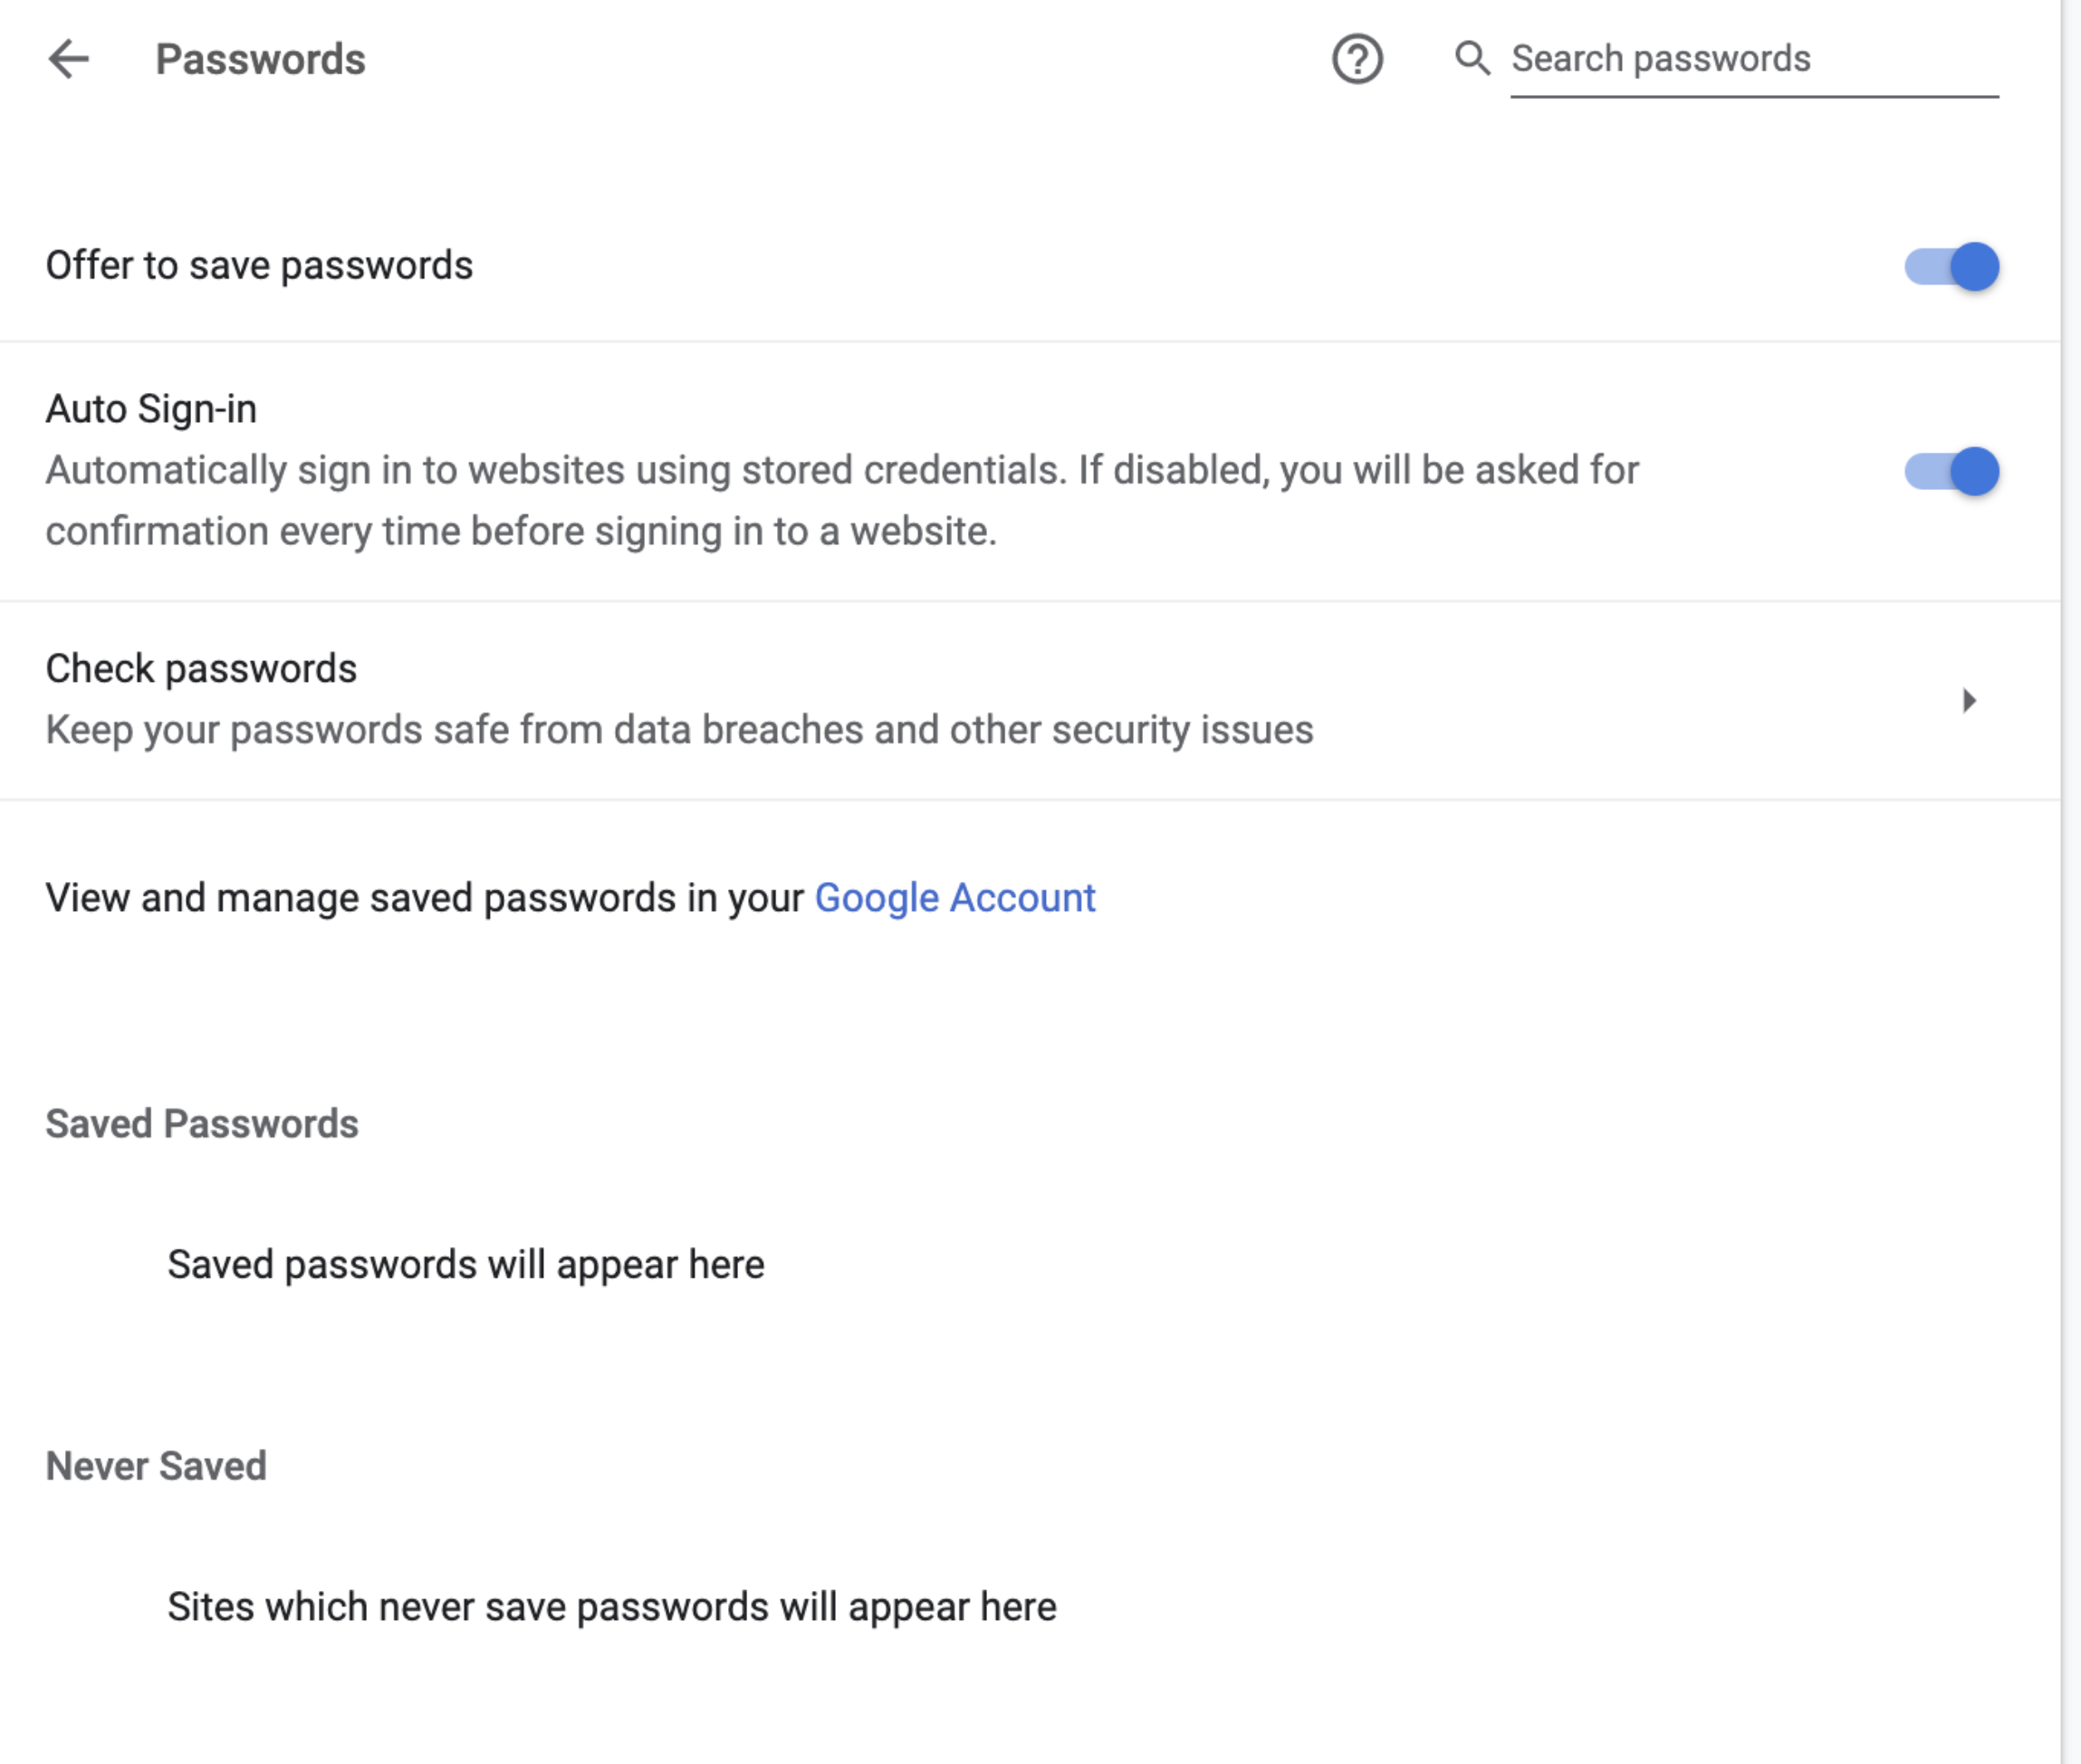
Task: Open your Google Account password manager
Action: (x=955, y=896)
